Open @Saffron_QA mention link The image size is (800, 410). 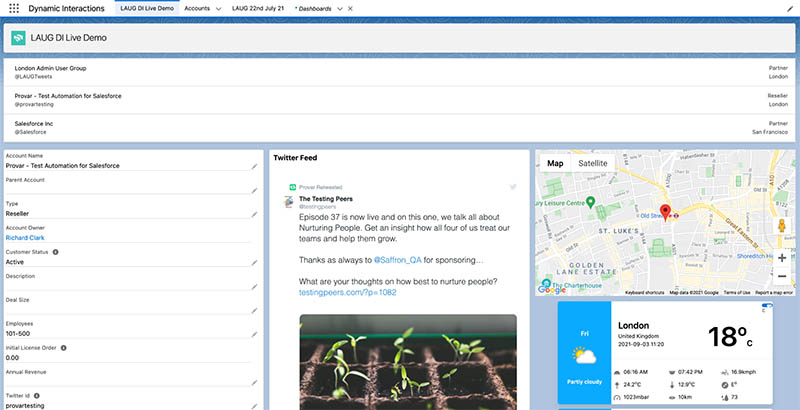pyautogui.click(x=397, y=260)
